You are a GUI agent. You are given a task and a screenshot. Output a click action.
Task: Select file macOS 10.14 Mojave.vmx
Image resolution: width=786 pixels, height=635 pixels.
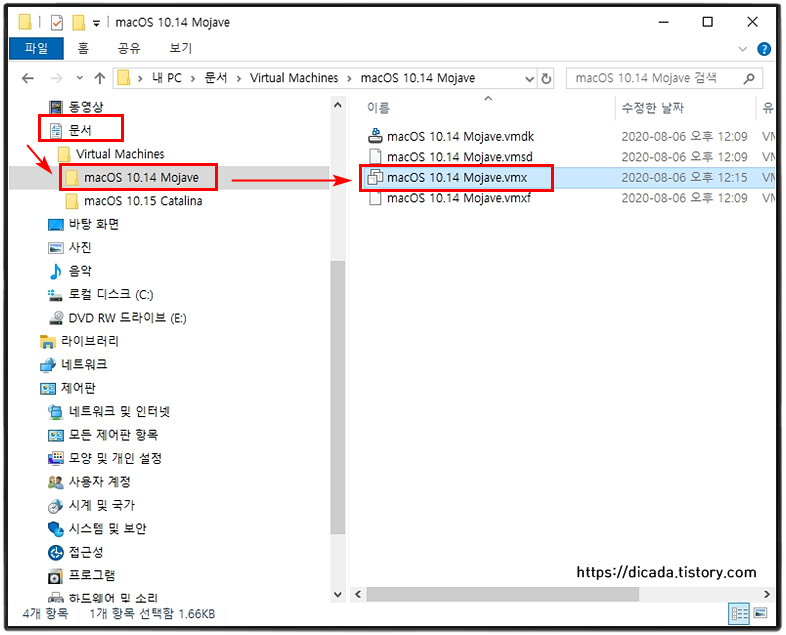point(457,177)
